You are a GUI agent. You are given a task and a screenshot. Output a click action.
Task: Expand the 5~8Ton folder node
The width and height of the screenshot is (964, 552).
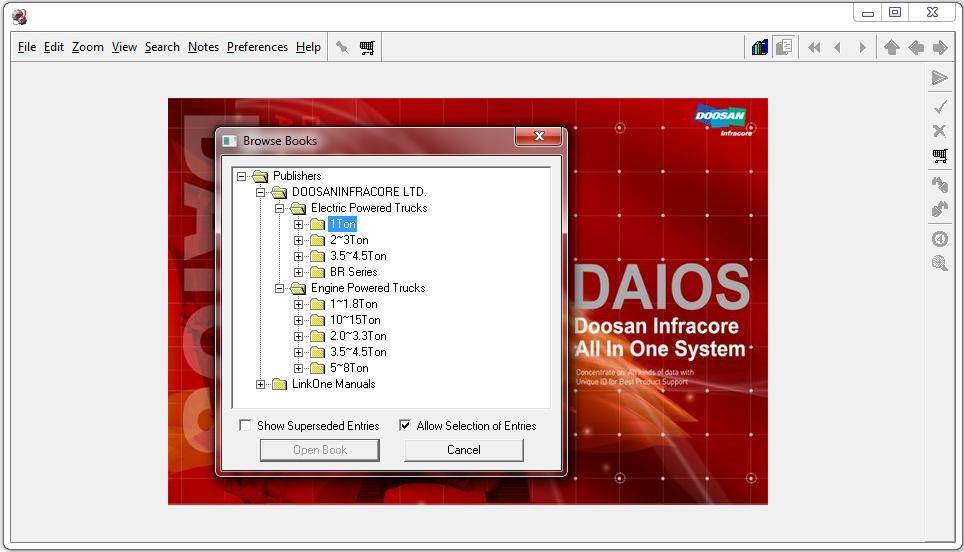[299, 368]
